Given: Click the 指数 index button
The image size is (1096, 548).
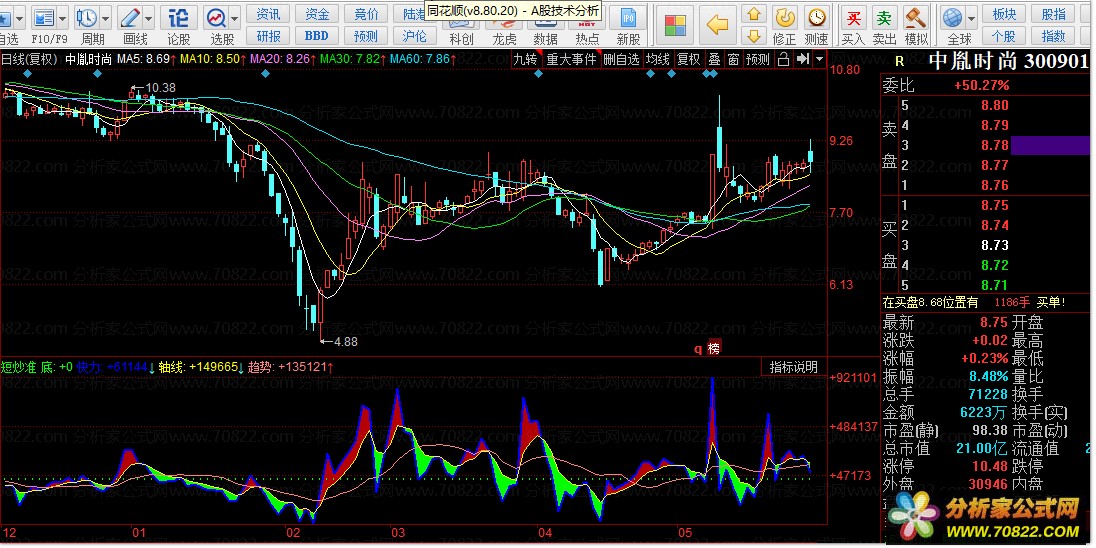Looking at the screenshot, I should (x=1053, y=36).
